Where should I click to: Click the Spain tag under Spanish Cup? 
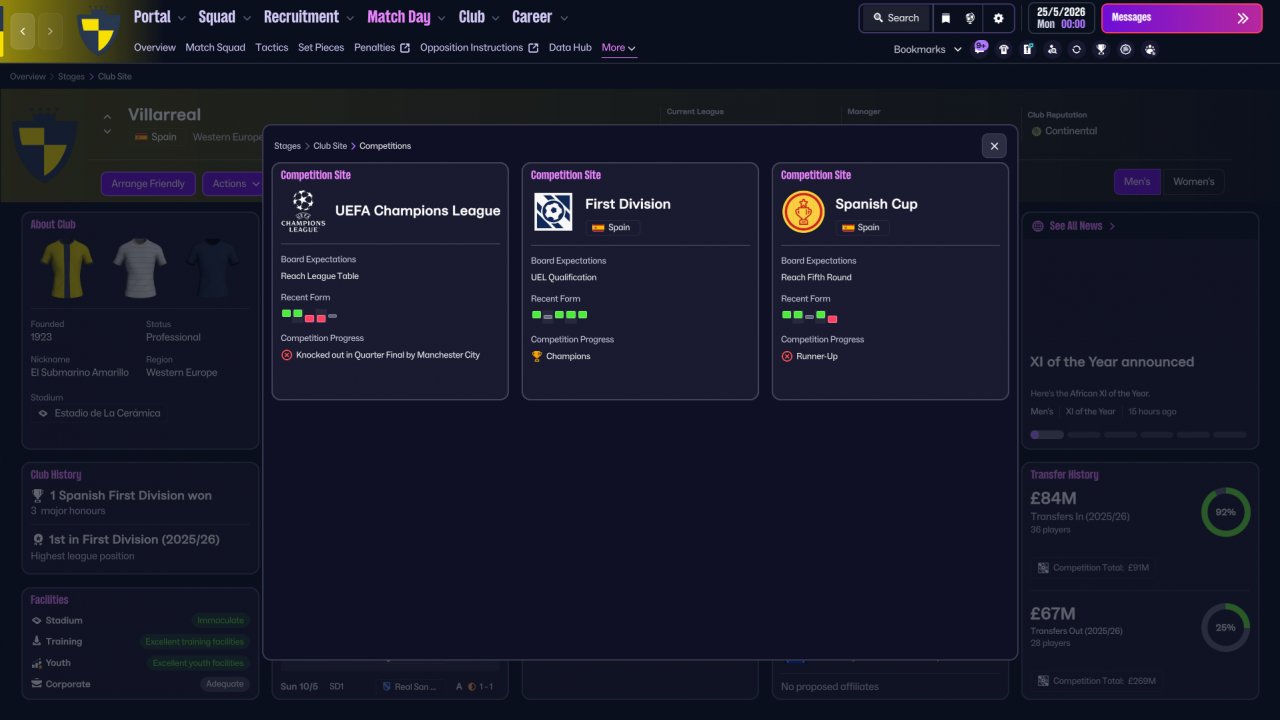862,228
